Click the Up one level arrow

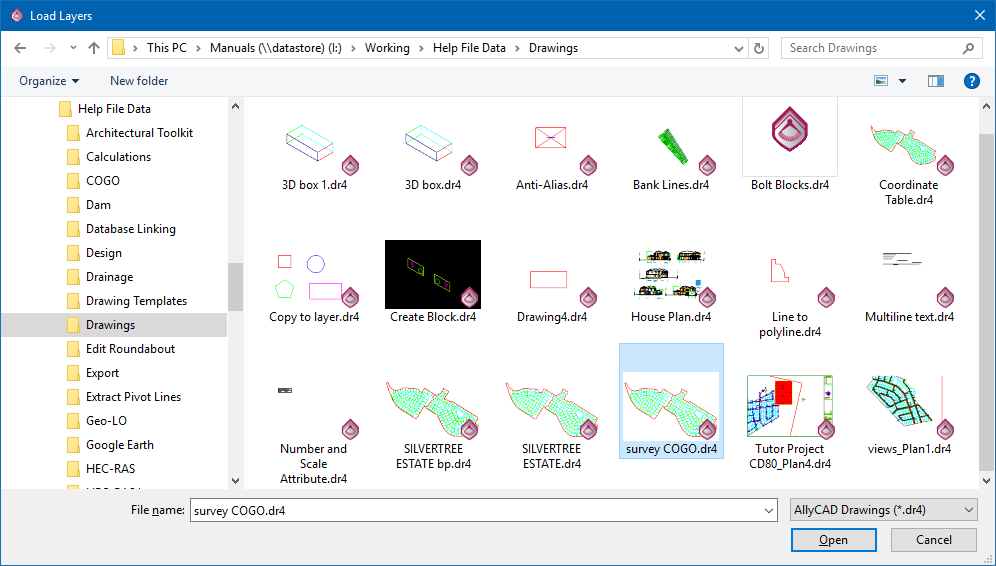(x=94, y=48)
